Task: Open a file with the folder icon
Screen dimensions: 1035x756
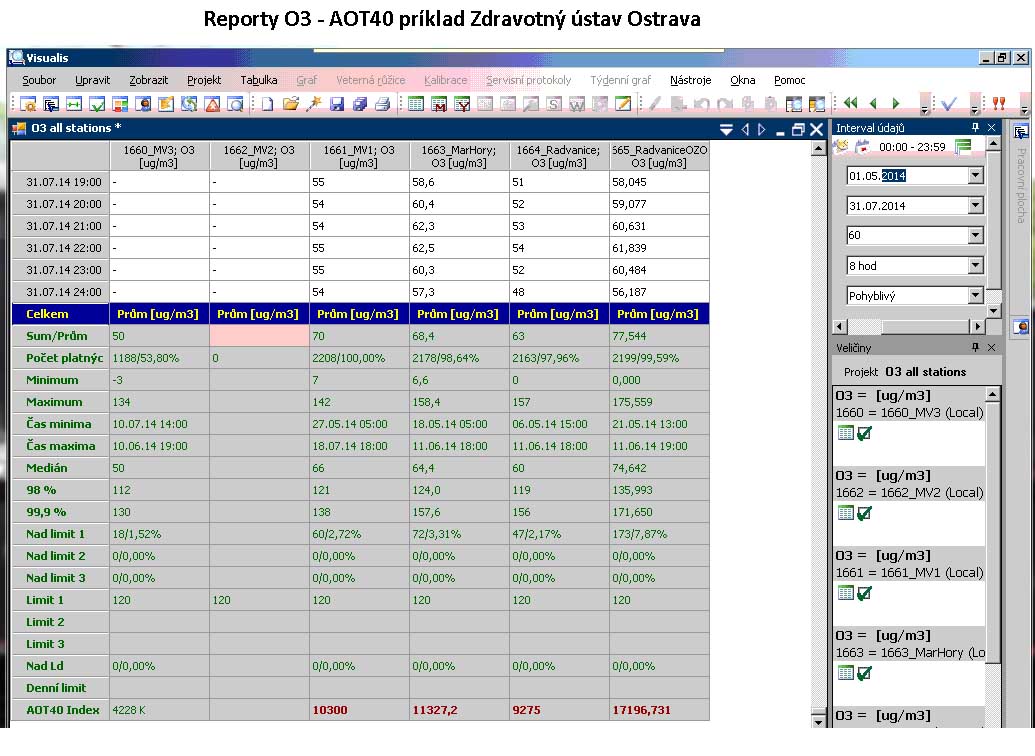Action: tap(290, 104)
